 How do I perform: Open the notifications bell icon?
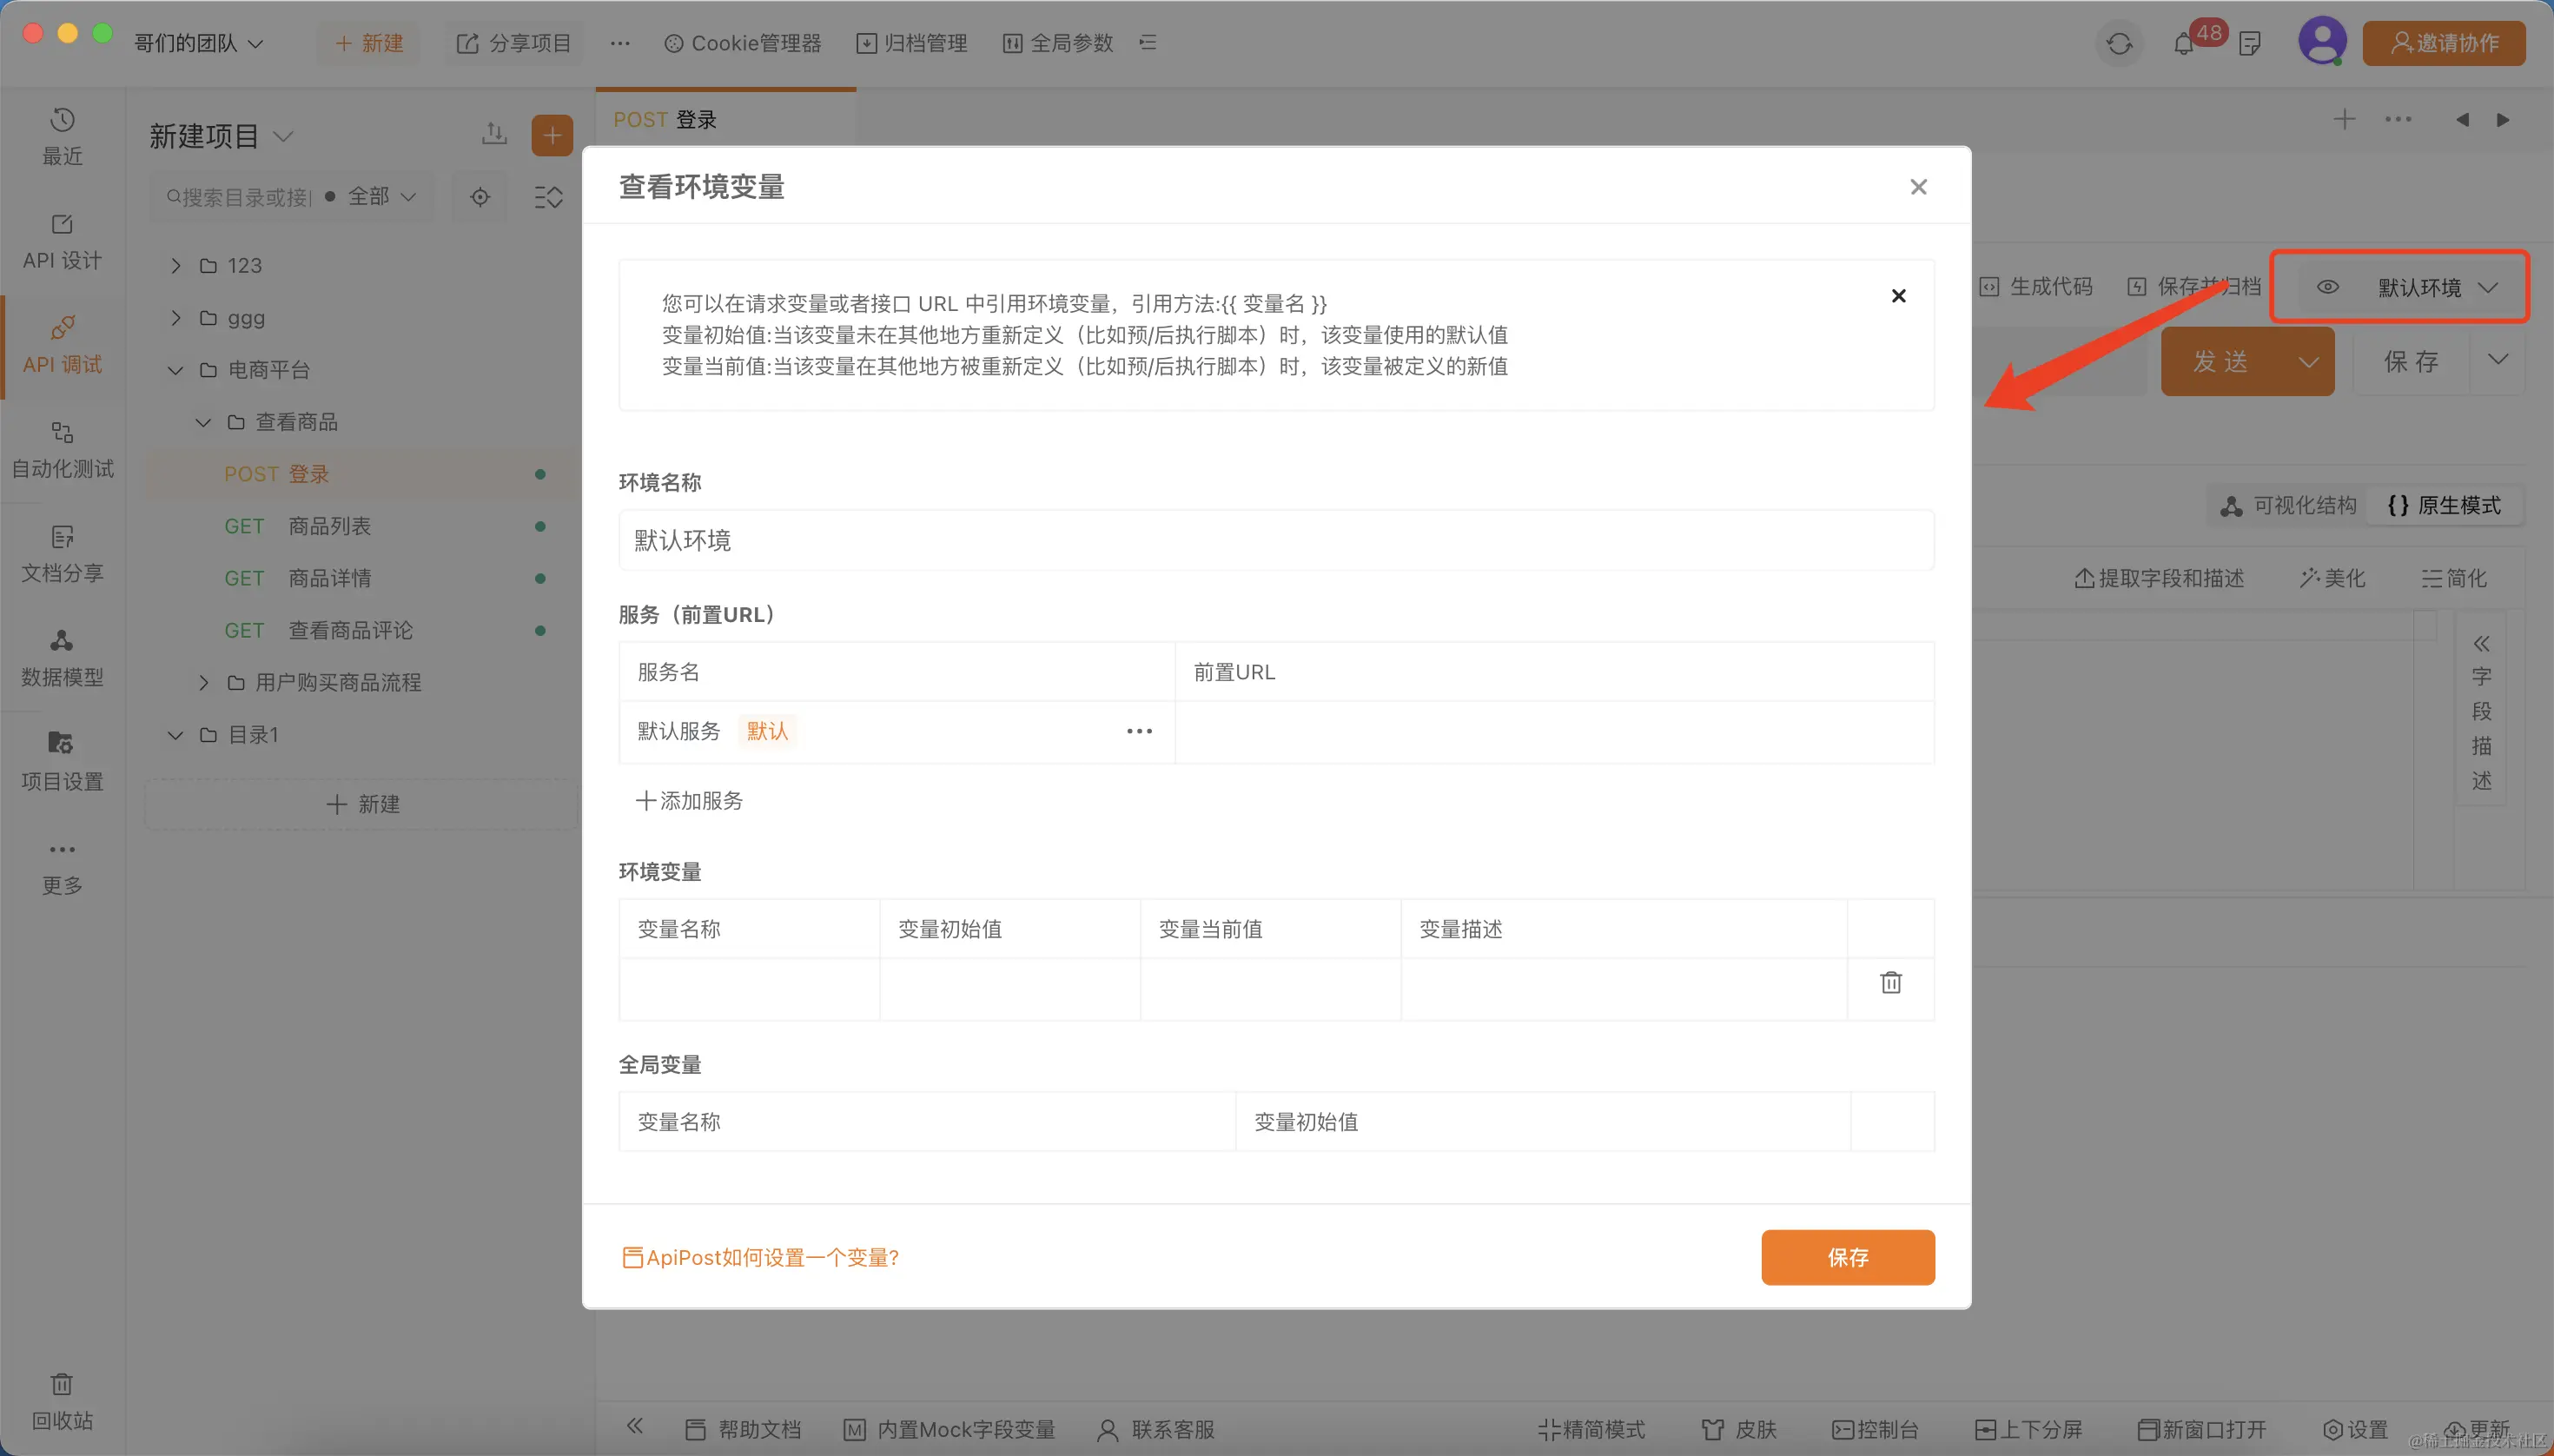2183,44
